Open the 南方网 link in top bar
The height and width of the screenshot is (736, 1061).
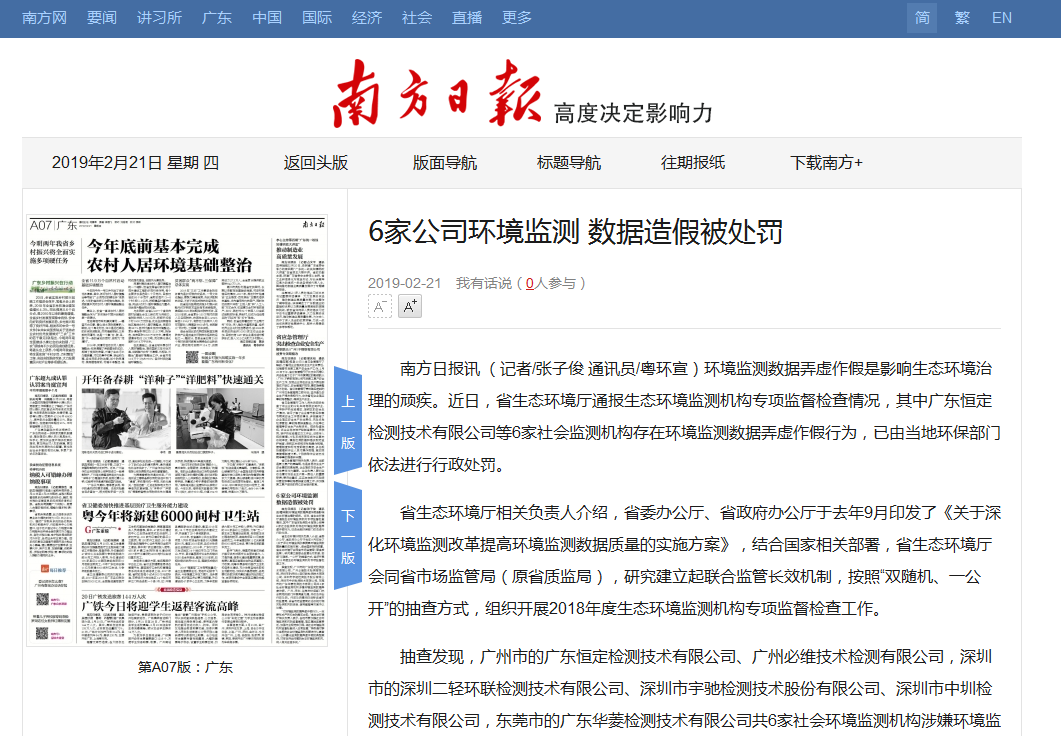tap(44, 18)
